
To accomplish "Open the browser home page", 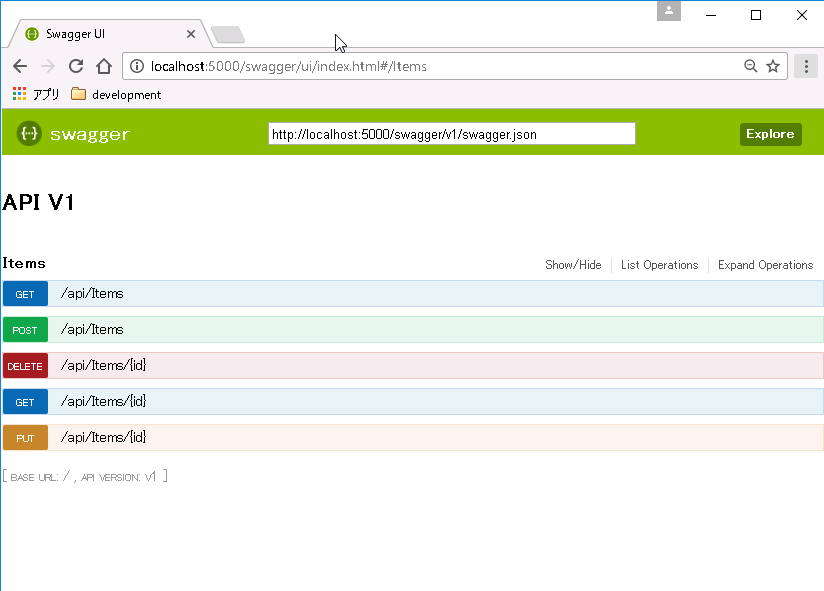I will tap(104, 66).
